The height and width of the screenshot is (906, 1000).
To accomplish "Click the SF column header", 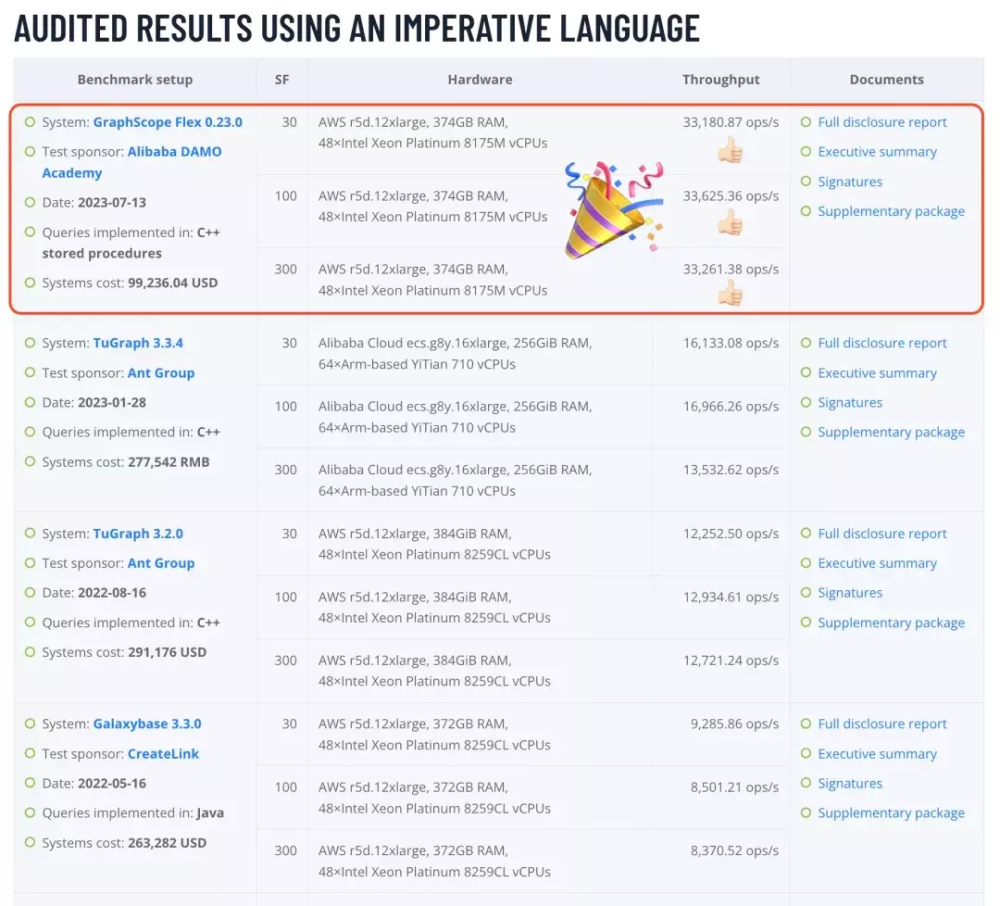I will pyautogui.click(x=282, y=80).
